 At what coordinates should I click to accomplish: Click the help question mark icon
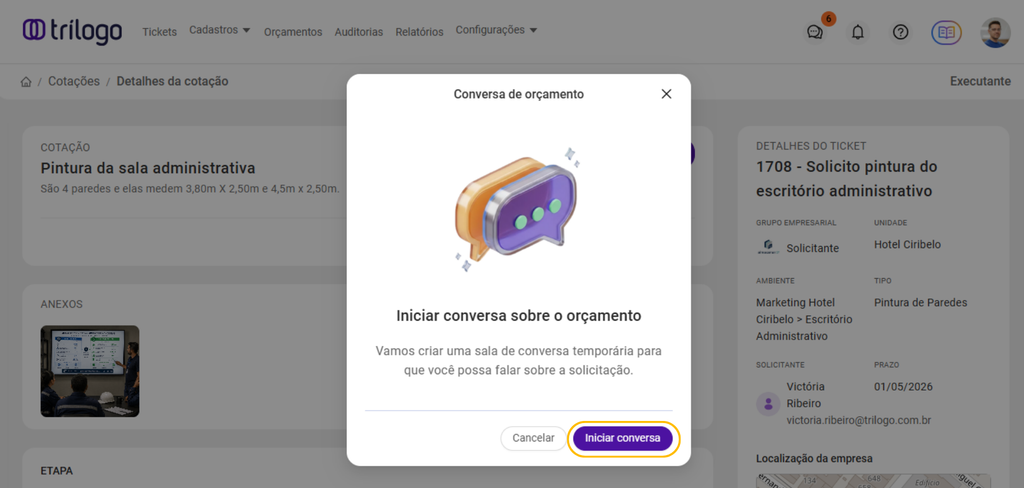(x=900, y=32)
